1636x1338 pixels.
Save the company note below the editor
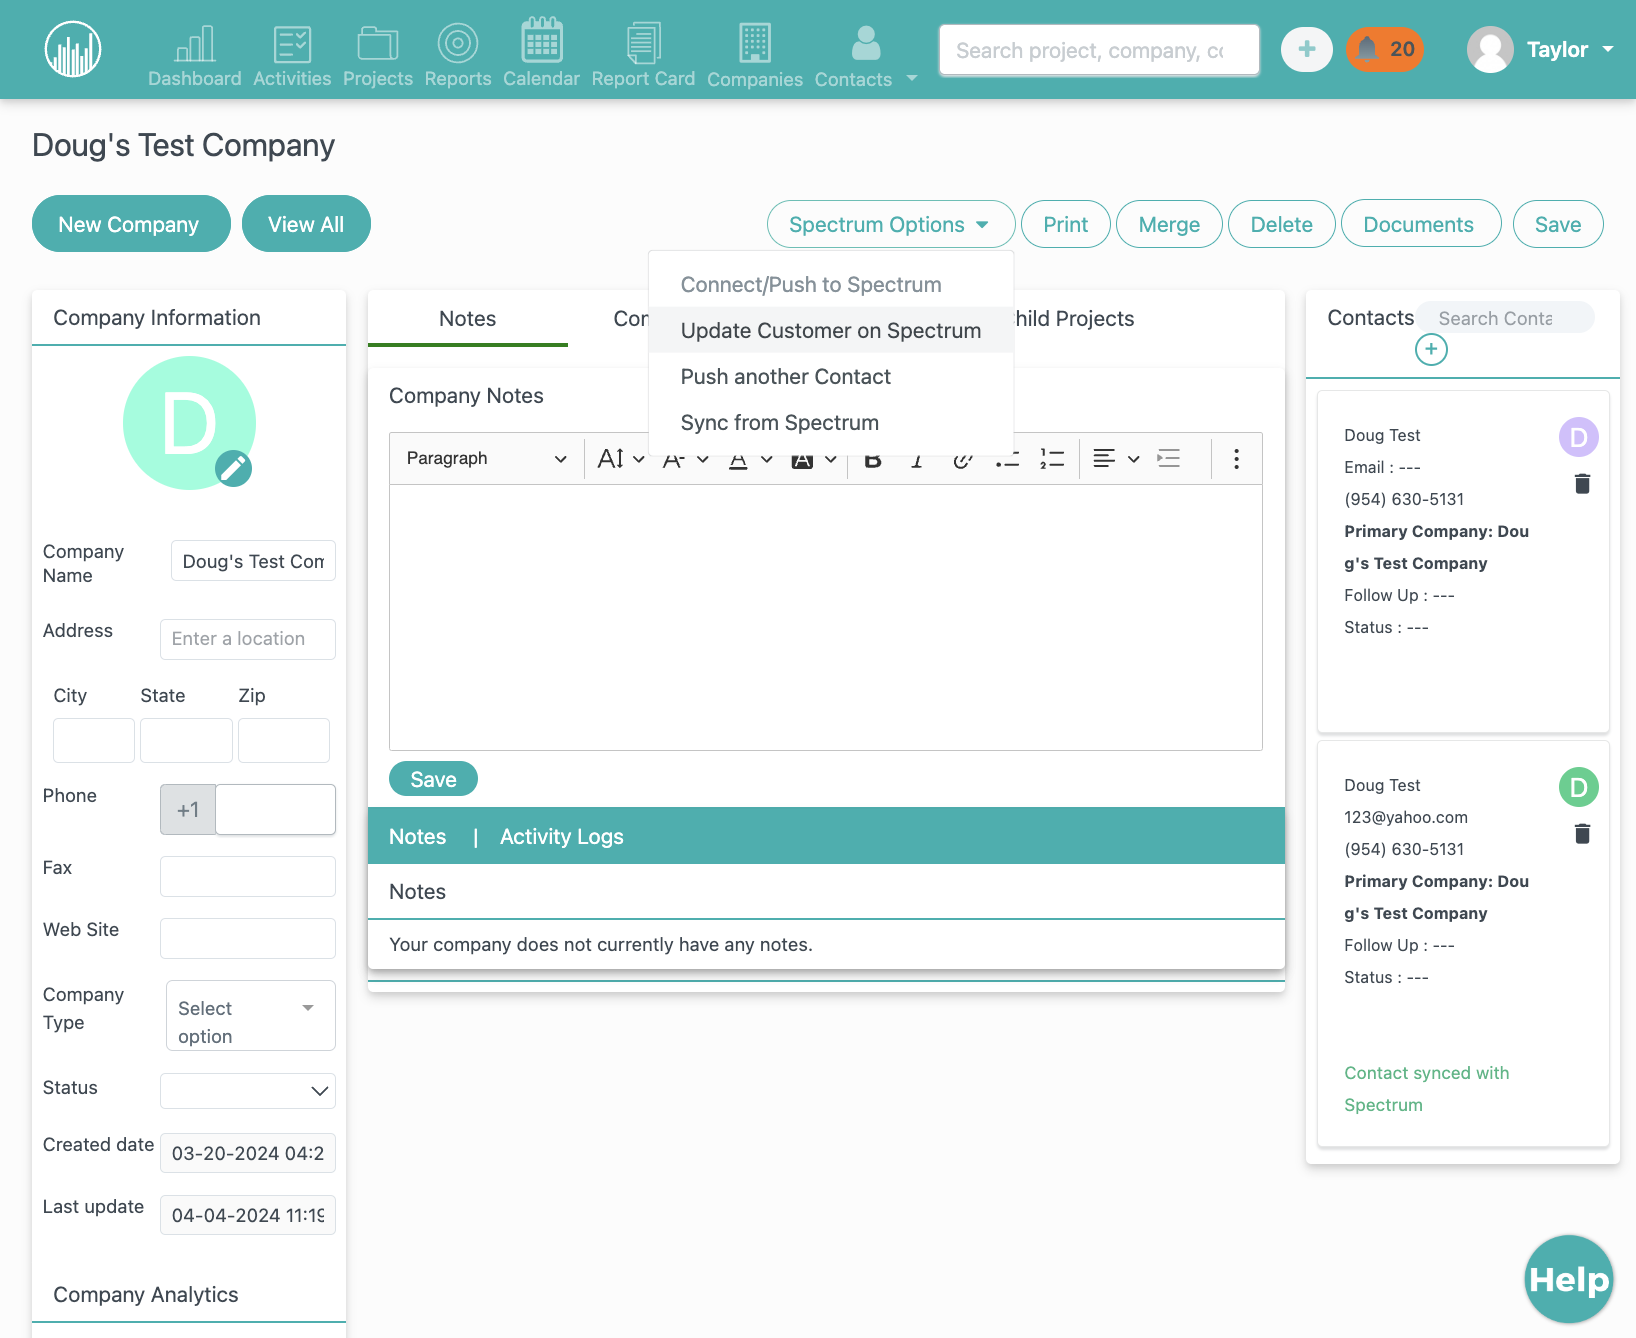click(x=433, y=779)
